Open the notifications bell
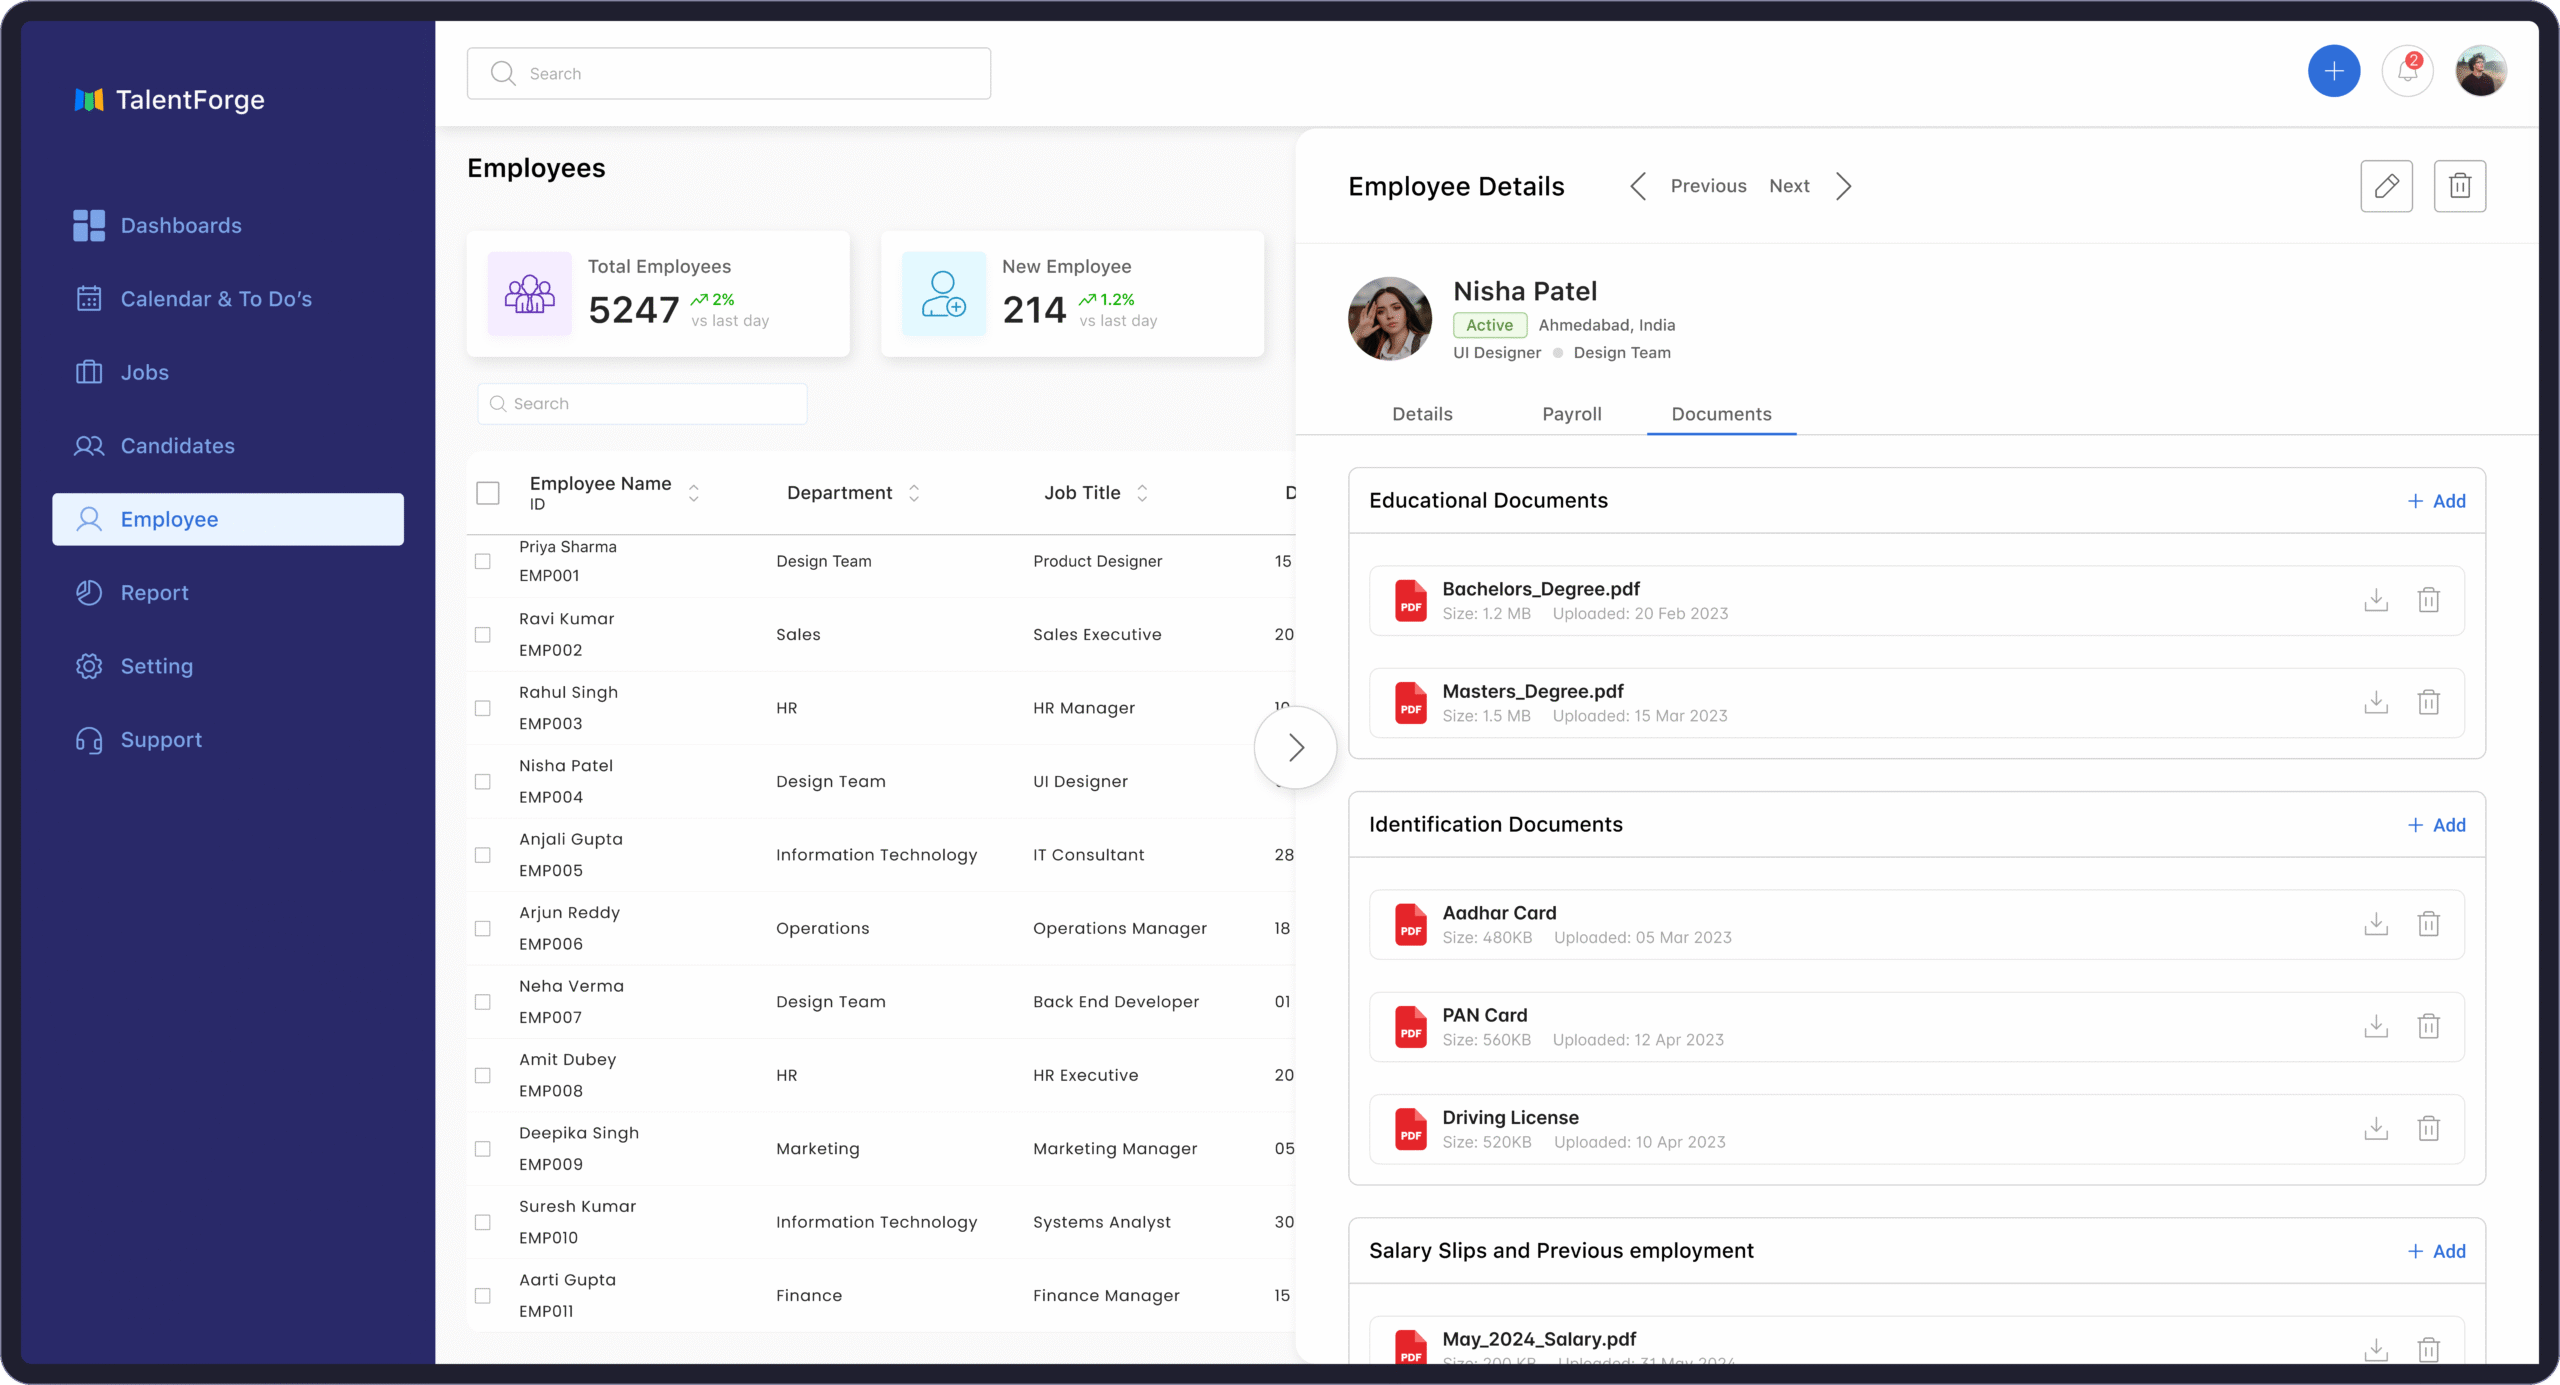This screenshot has height=1385, width=2560. point(2407,71)
